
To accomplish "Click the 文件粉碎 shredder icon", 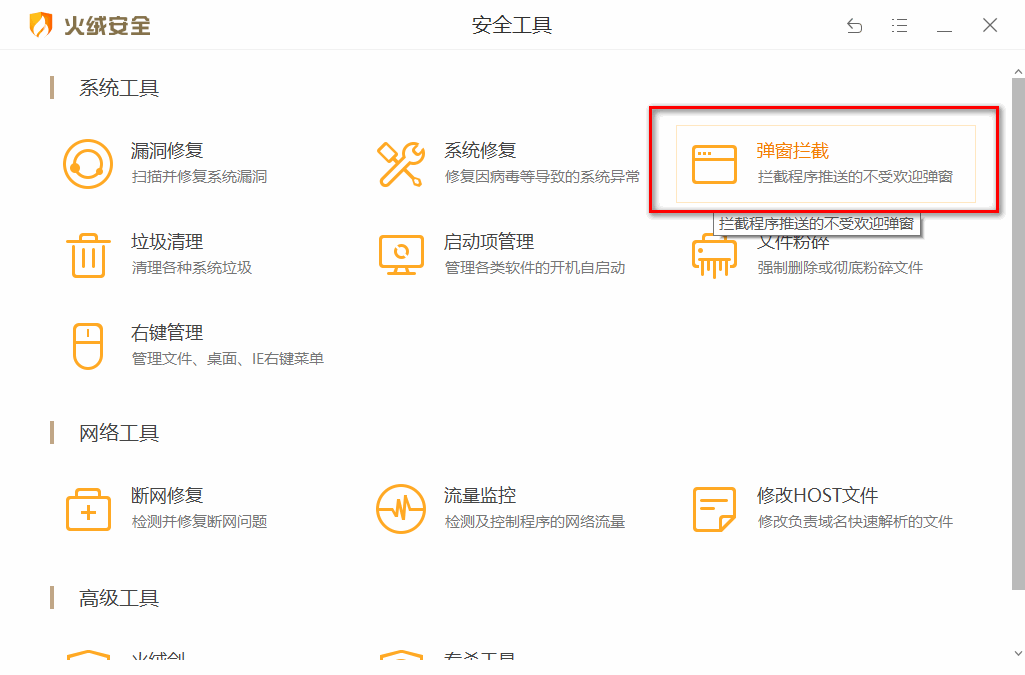I will click(714, 258).
